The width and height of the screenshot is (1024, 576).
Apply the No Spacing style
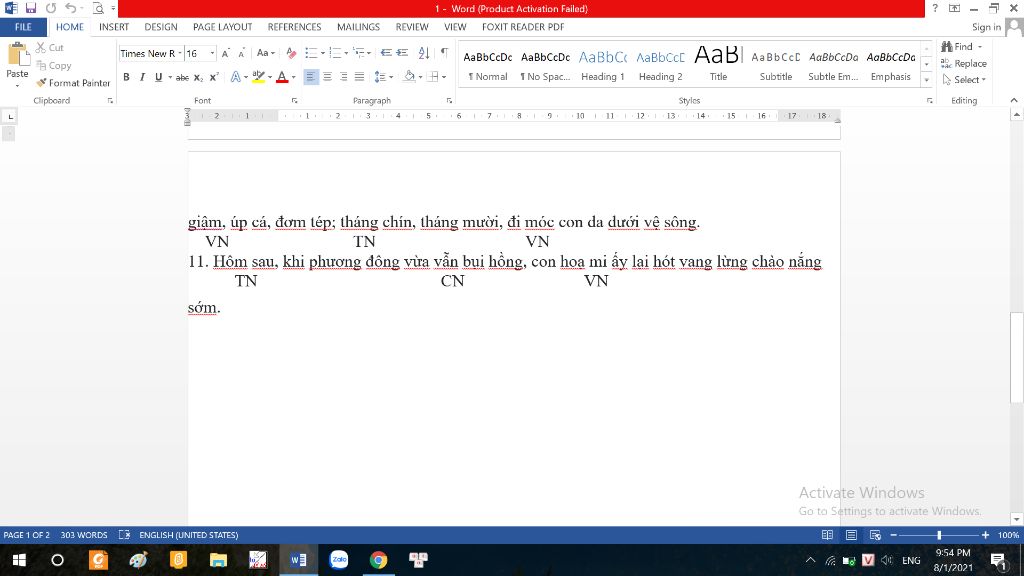tap(545, 66)
